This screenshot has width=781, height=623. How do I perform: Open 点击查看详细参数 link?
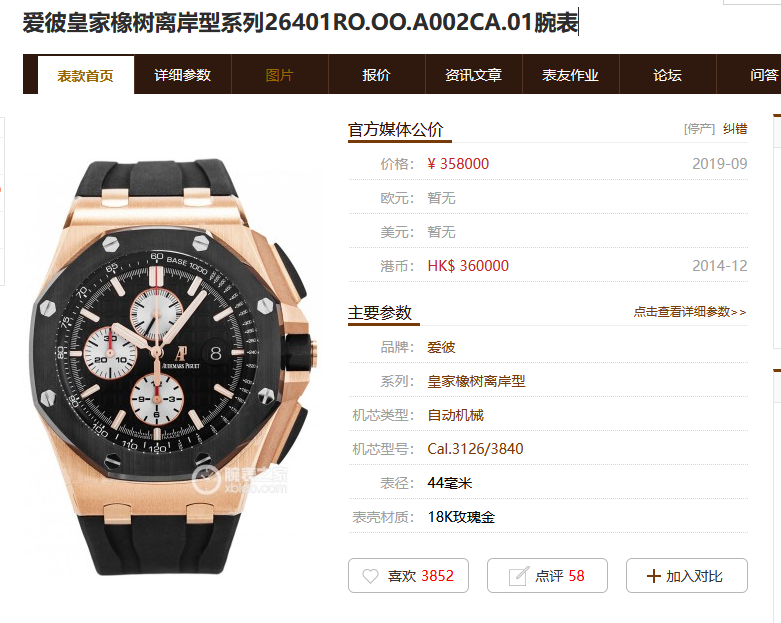[x=690, y=312]
